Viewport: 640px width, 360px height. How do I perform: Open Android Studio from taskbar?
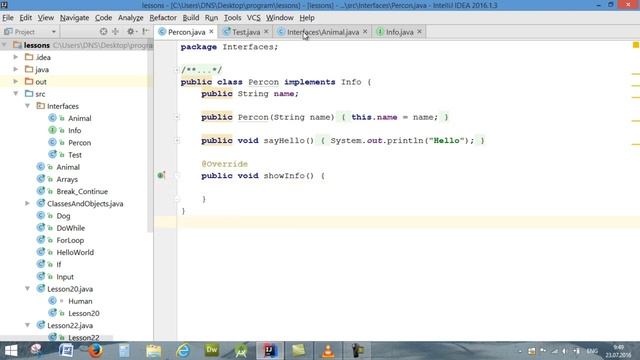(241, 351)
